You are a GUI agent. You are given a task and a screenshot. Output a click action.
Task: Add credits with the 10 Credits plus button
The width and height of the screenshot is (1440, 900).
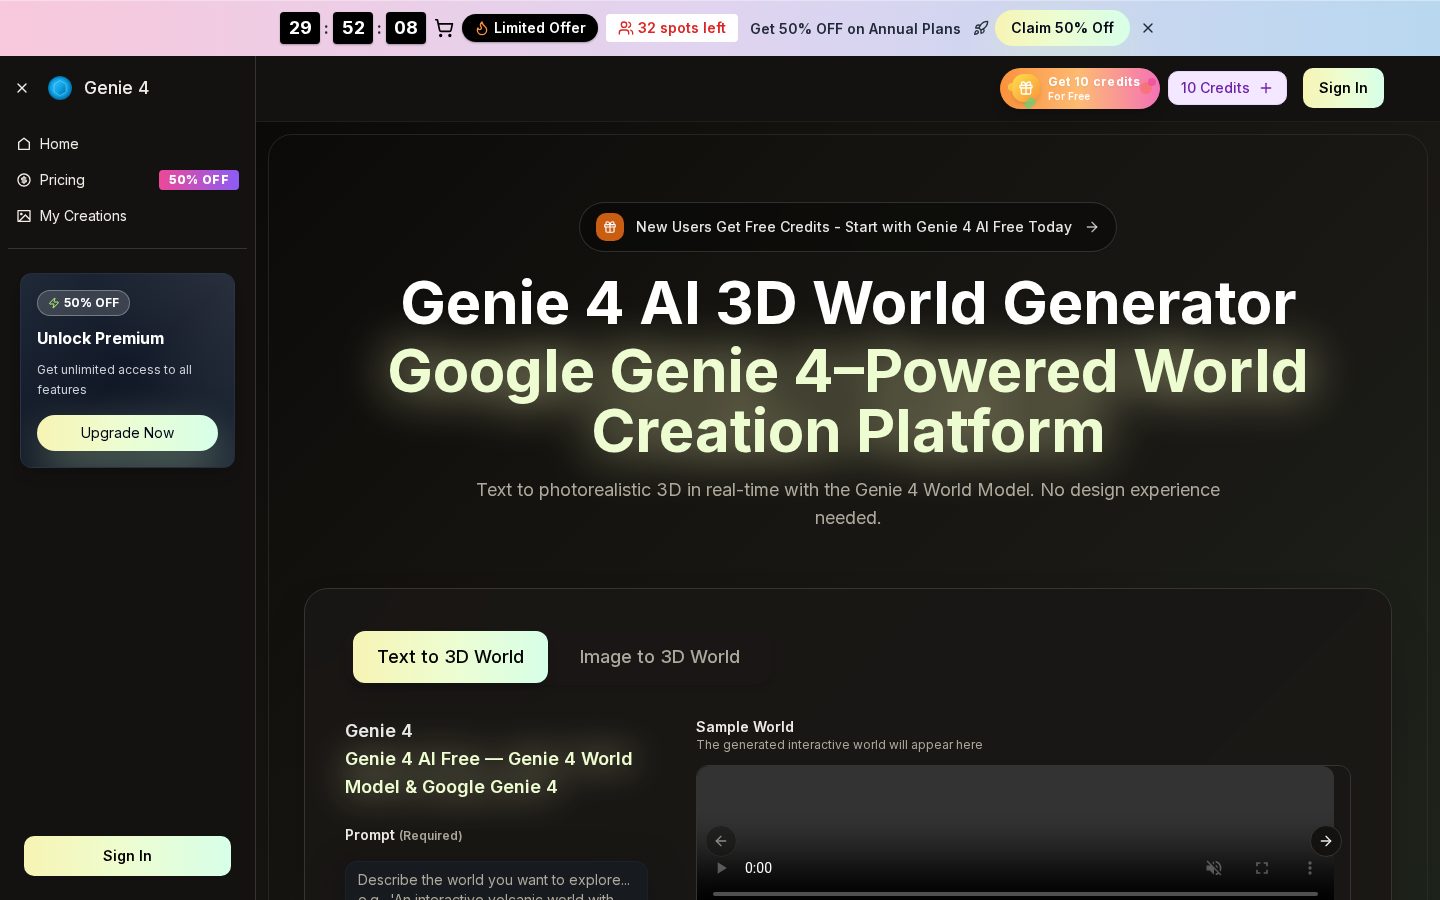click(x=1227, y=88)
